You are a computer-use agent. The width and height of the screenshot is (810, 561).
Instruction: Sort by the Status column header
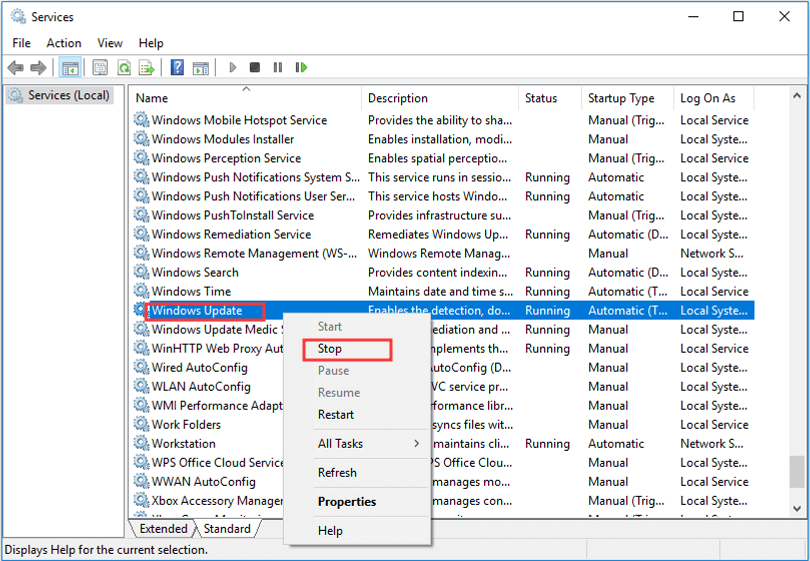pos(549,98)
